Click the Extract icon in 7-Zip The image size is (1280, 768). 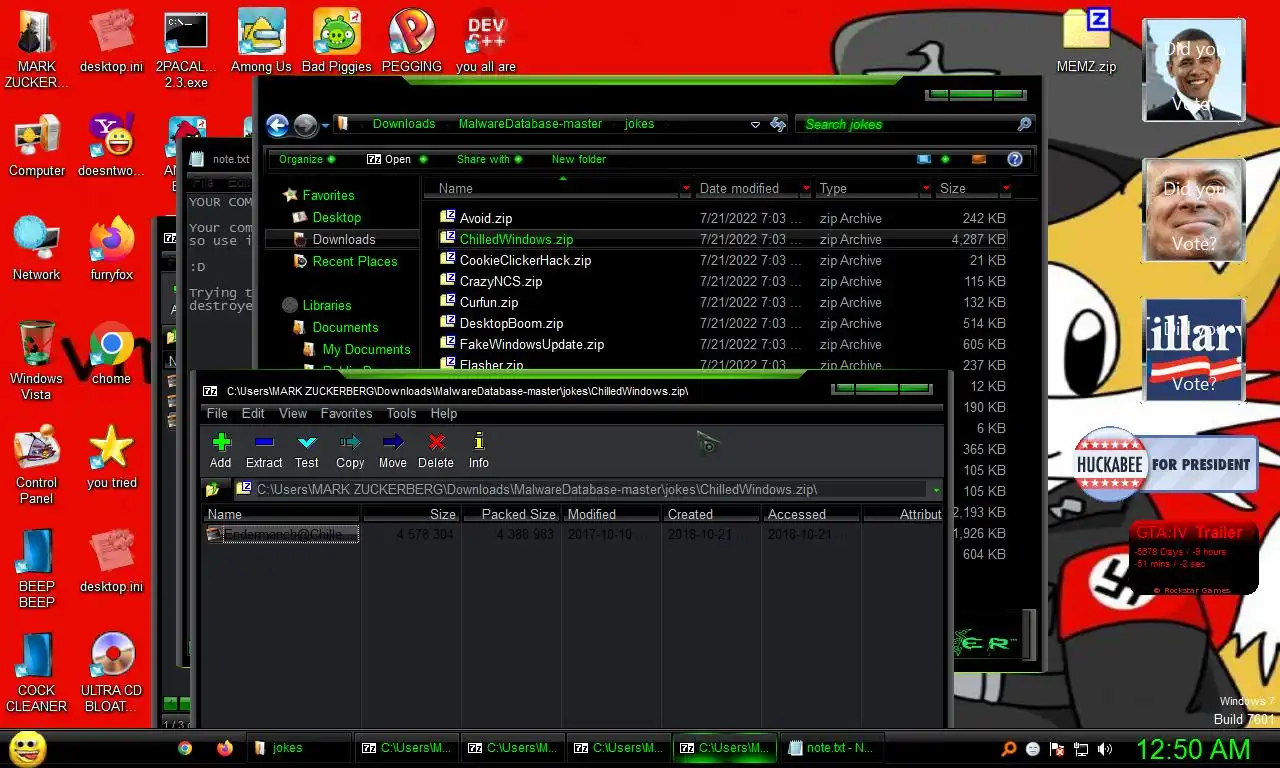click(x=264, y=442)
